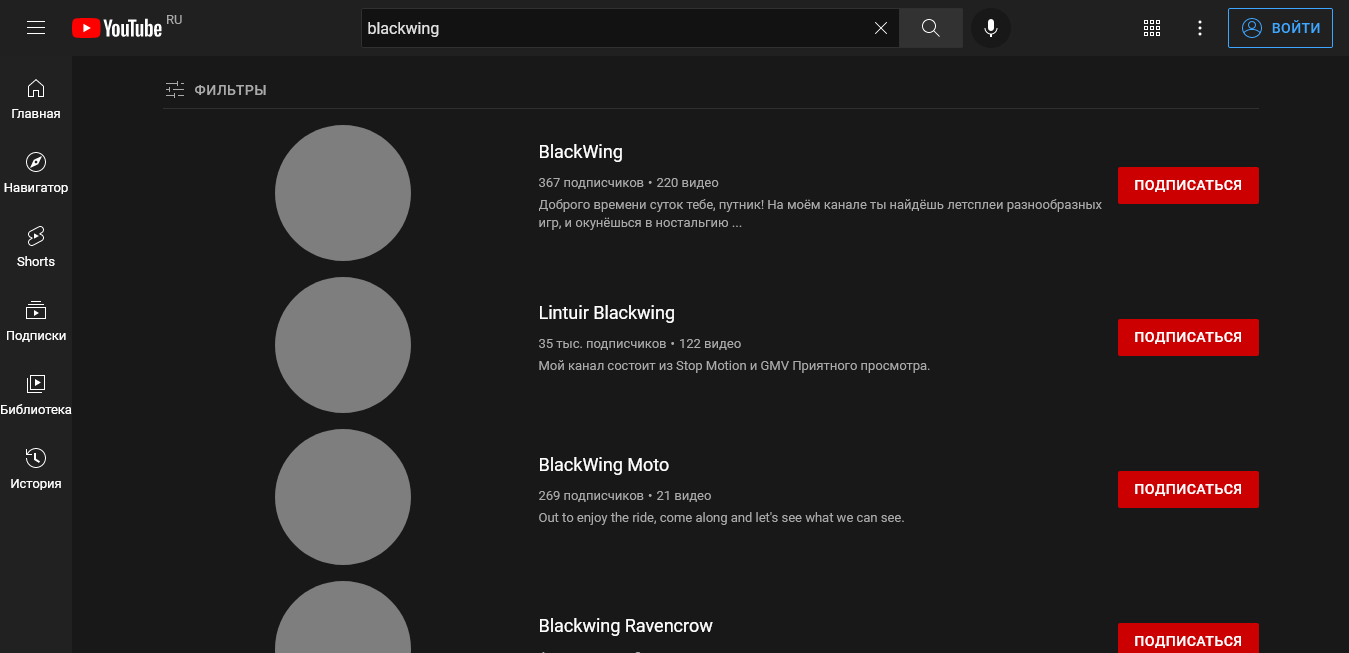The height and width of the screenshot is (653, 1349).
Task: Open BlackWing Moto channel avatar
Action: [x=343, y=497]
